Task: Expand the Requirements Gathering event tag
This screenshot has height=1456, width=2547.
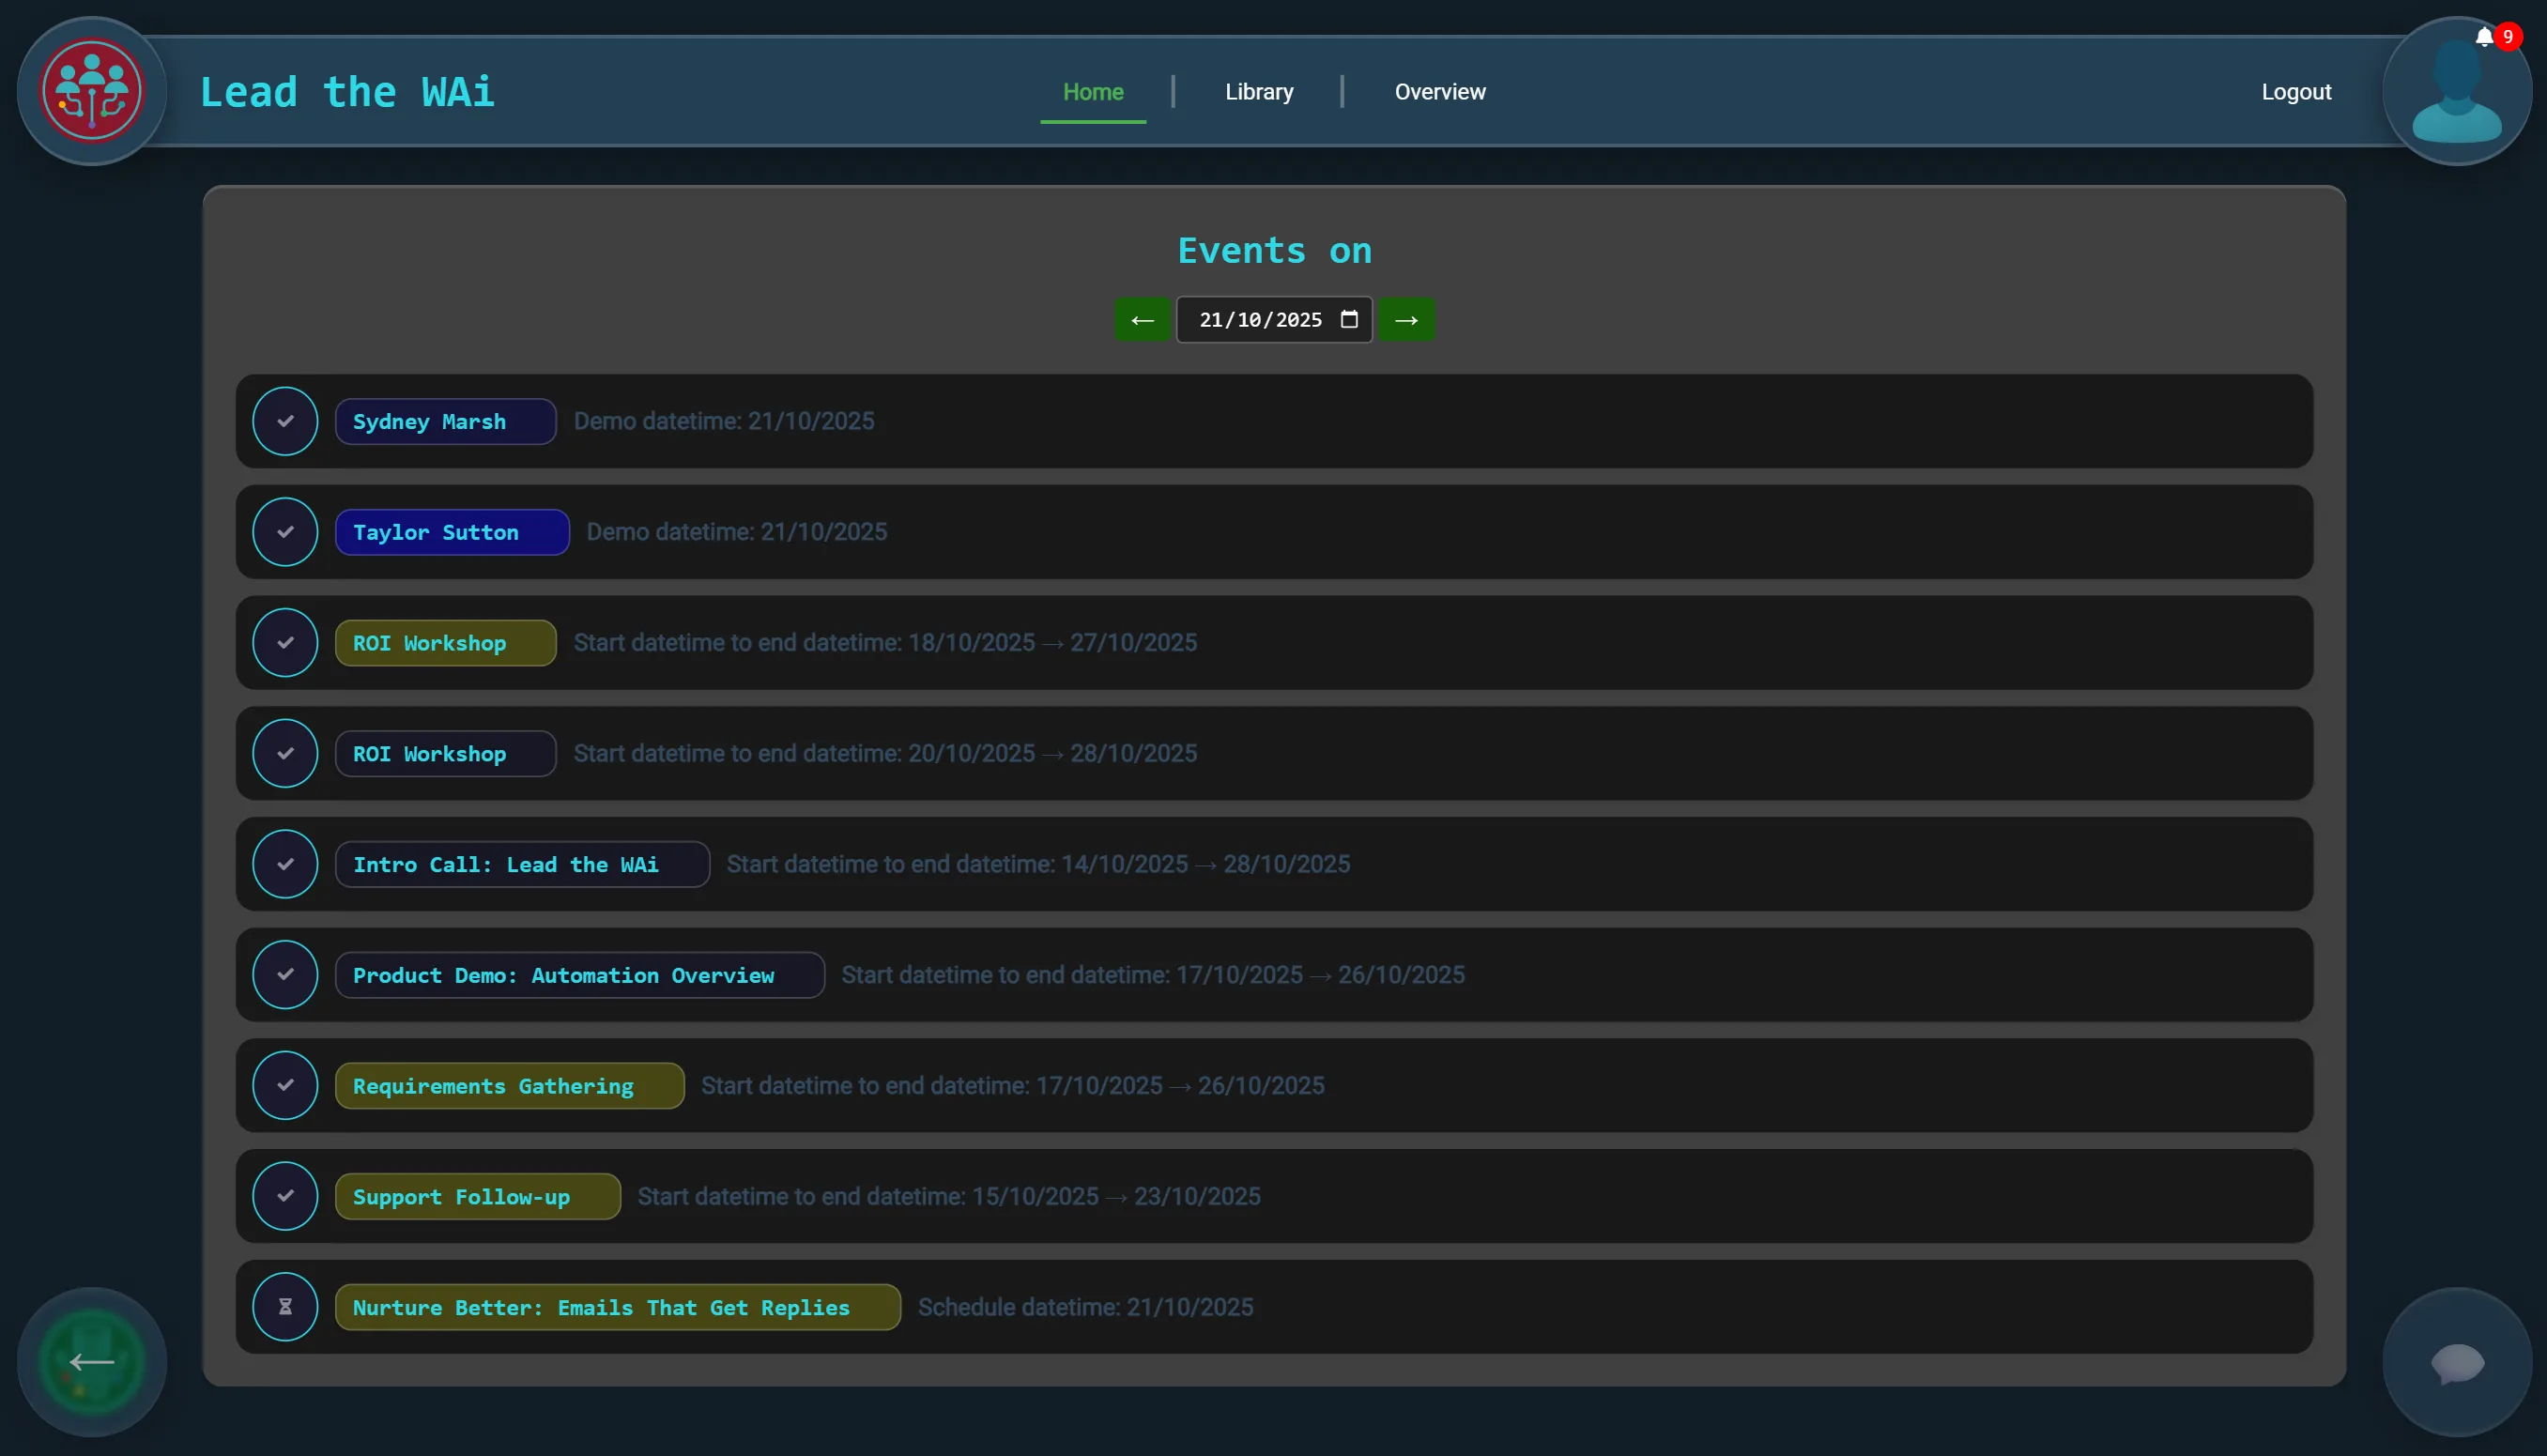Action: (x=509, y=1086)
